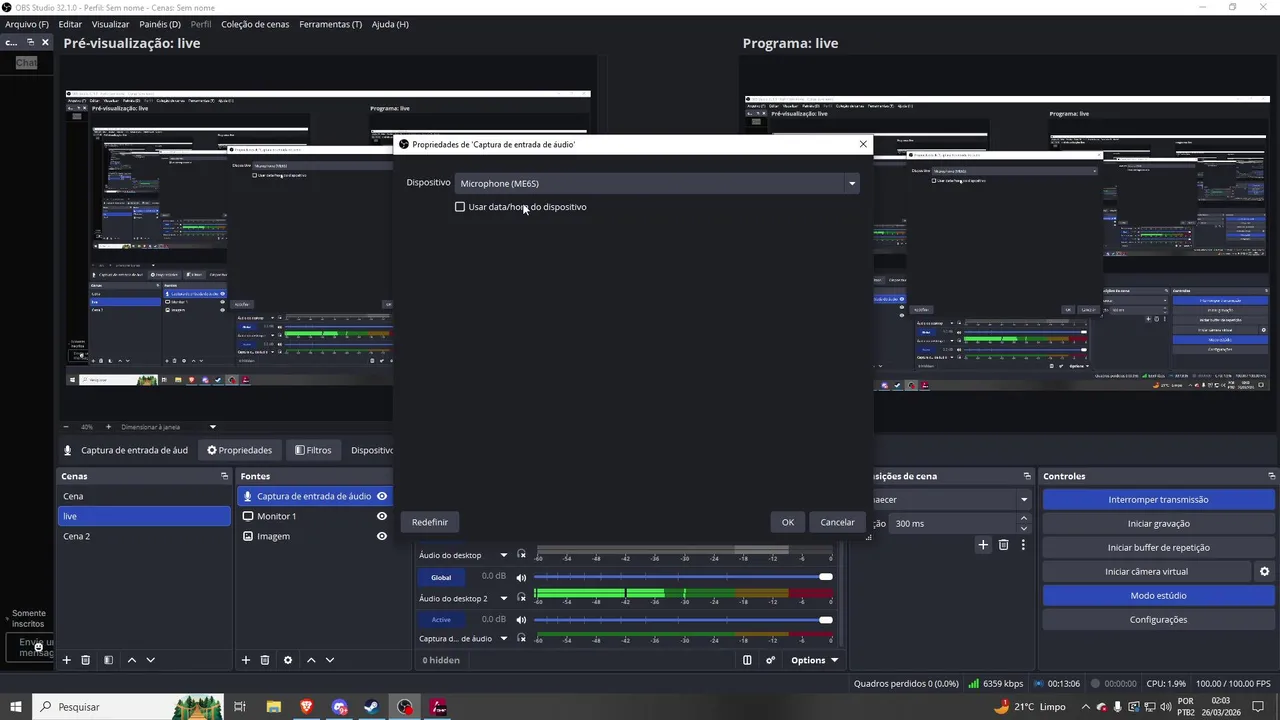This screenshot has width=1280, height=720.
Task: Open the Captura de áudio dropdown arrow
Action: pyautogui.click(x=504, y=638)
